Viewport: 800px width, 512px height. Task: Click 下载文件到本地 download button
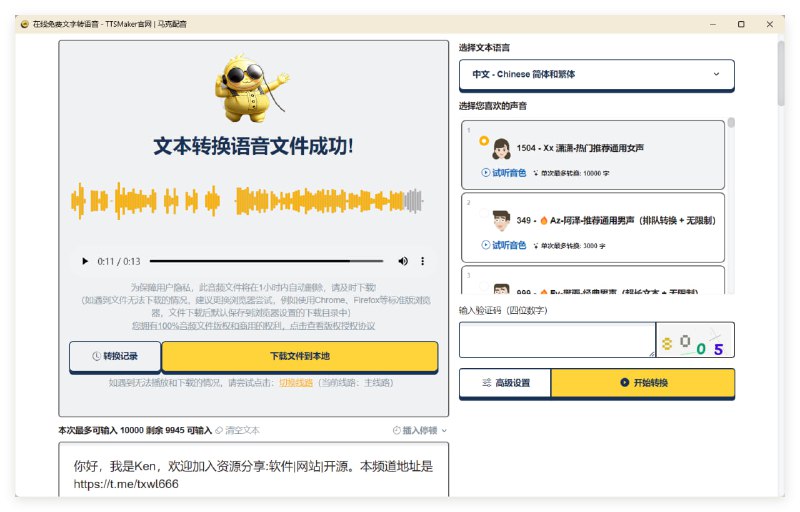300,356
